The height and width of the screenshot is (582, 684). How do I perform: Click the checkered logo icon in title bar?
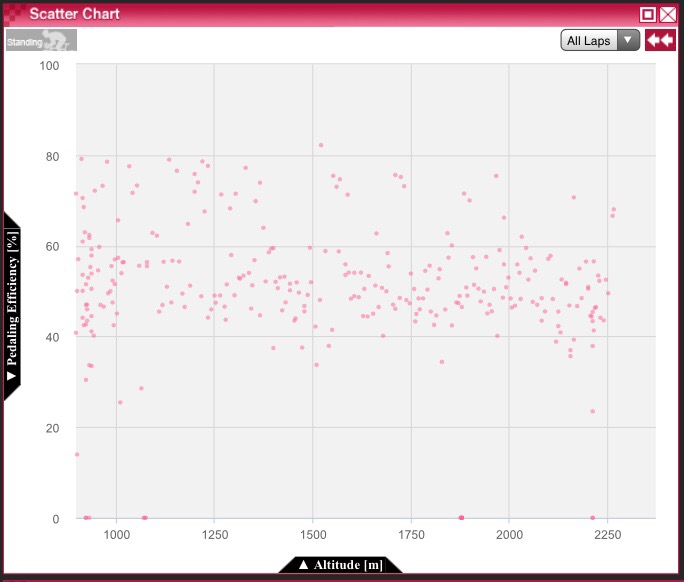coord(14,14)
